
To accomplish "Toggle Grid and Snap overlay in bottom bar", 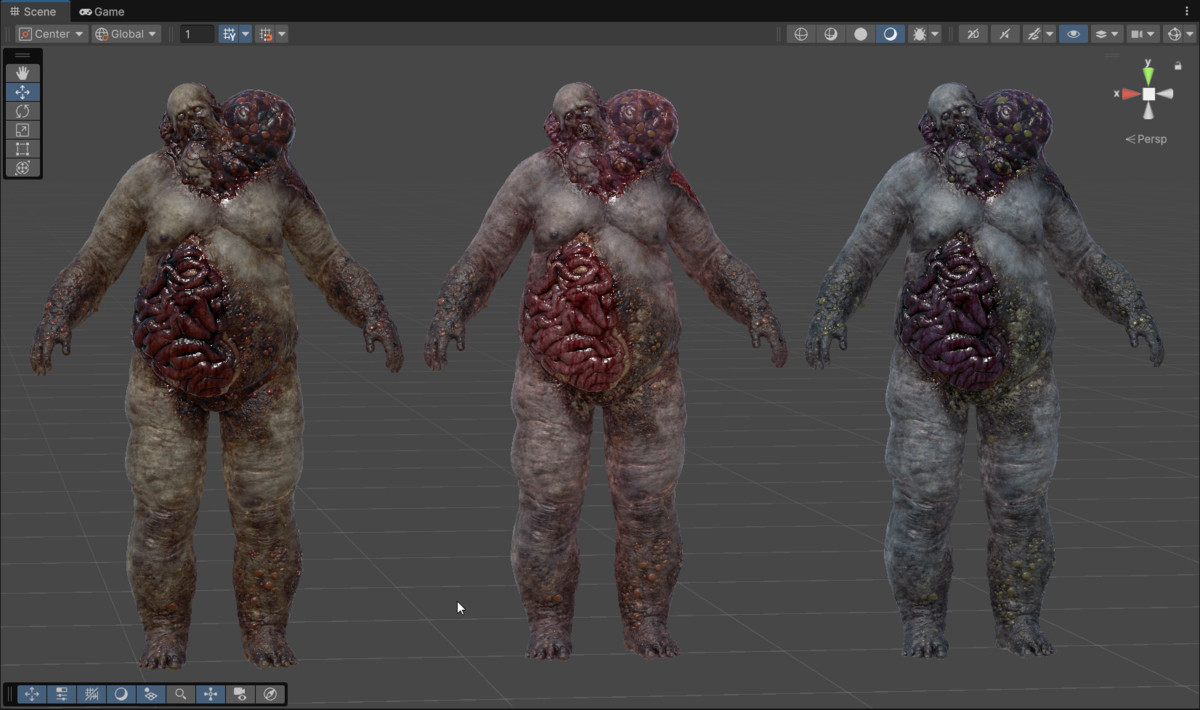I will click(x=91, y=694).
